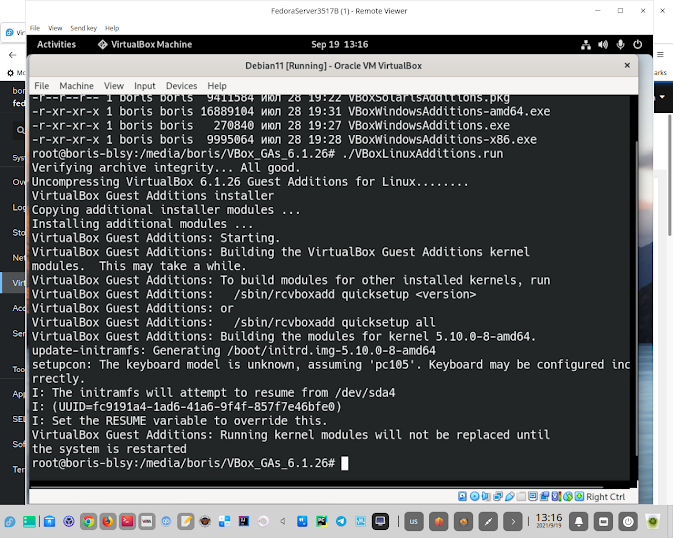673x538 pixels.
Task: Click the US keyboard layout indicator in tray
Action: 414,521
